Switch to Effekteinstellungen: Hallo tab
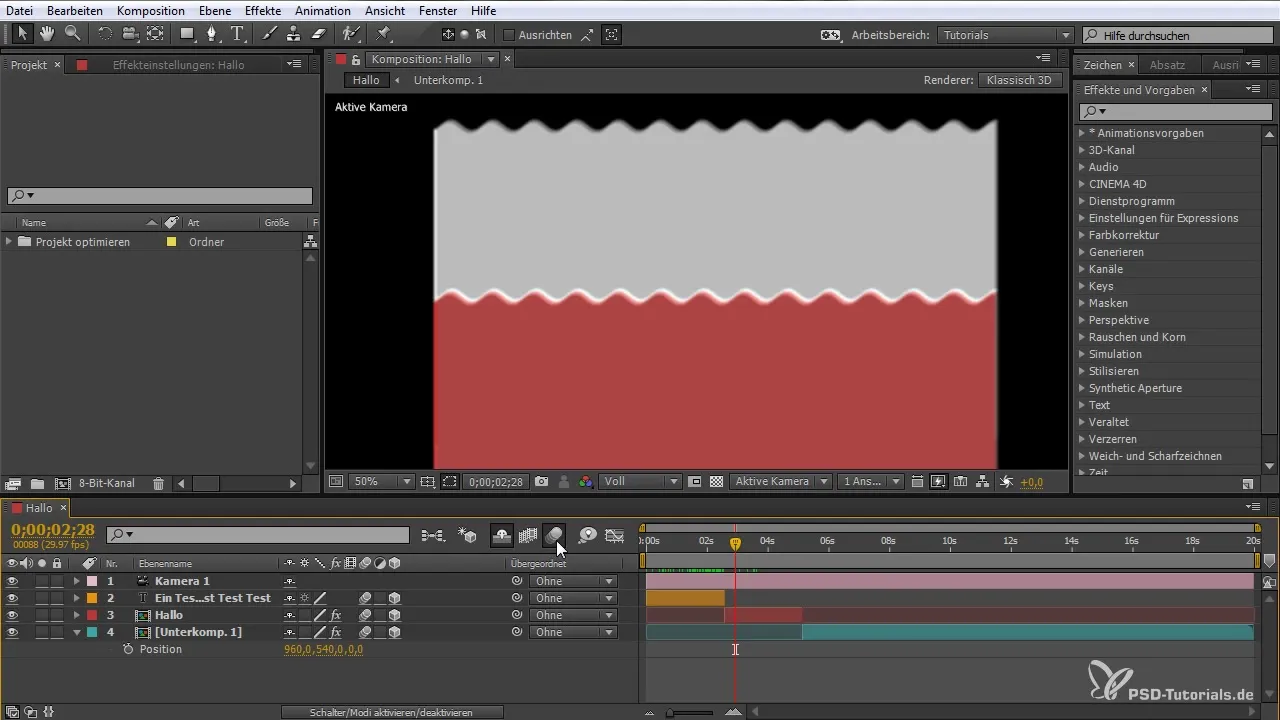 coord(178,64)
